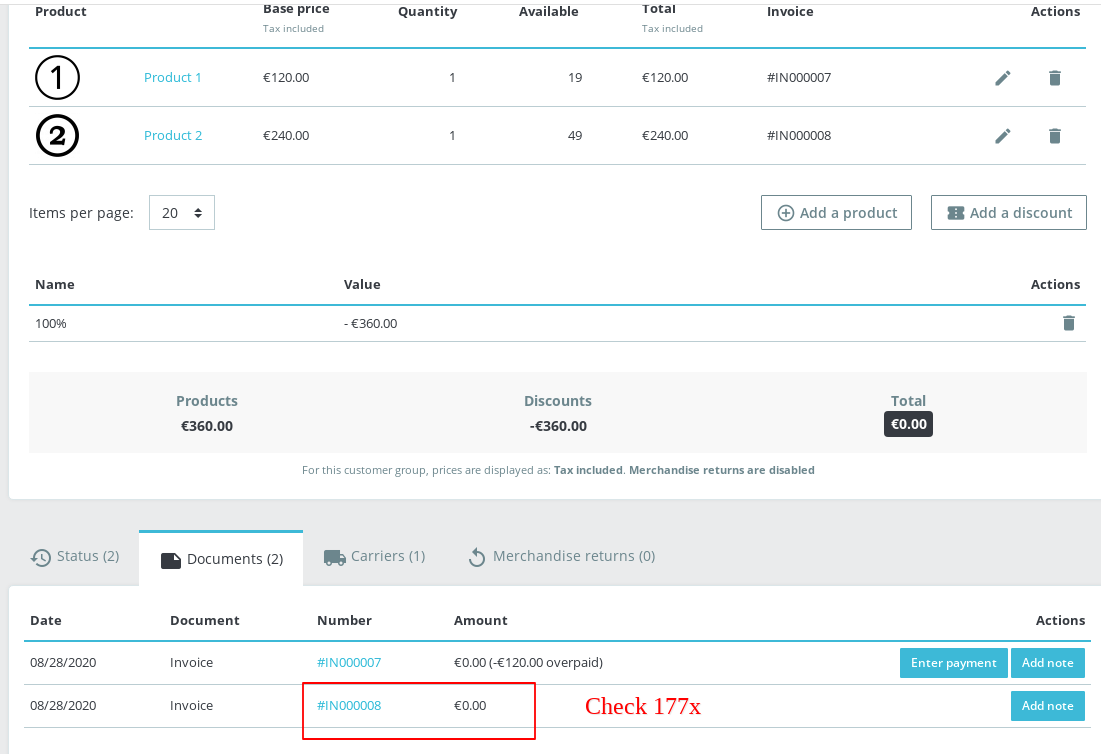The image size is (1101, 754).
Task: Add note to invoice #IN000008
Action: (1048, 706)
